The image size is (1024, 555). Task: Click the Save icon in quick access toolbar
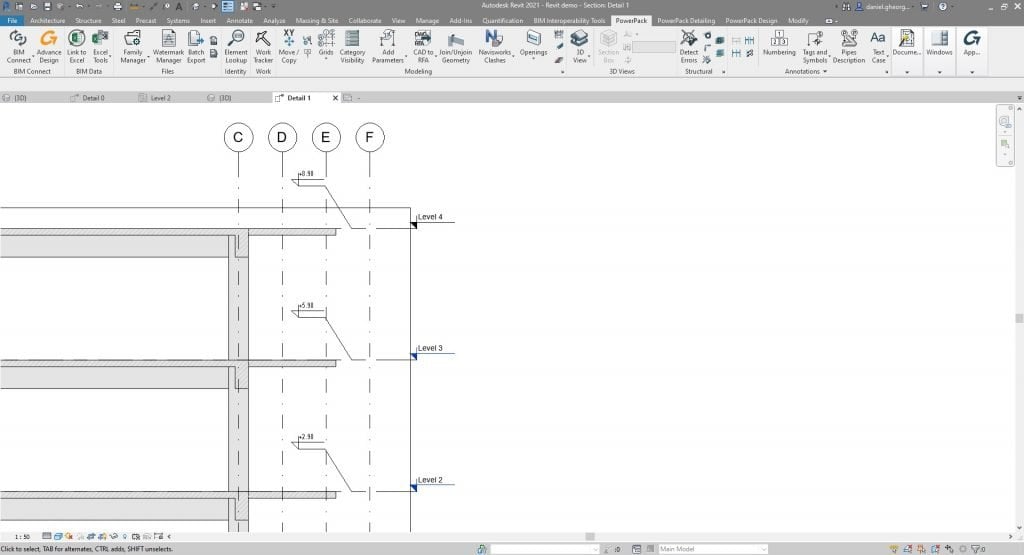[x=47, y=6]
